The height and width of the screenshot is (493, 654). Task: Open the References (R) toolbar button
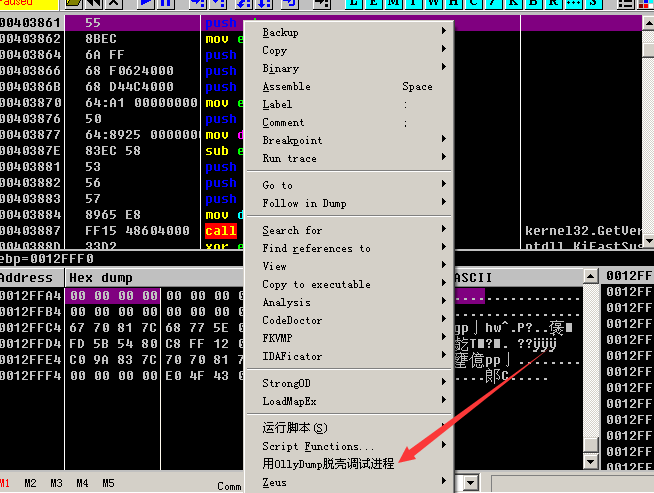click(553, 3)
